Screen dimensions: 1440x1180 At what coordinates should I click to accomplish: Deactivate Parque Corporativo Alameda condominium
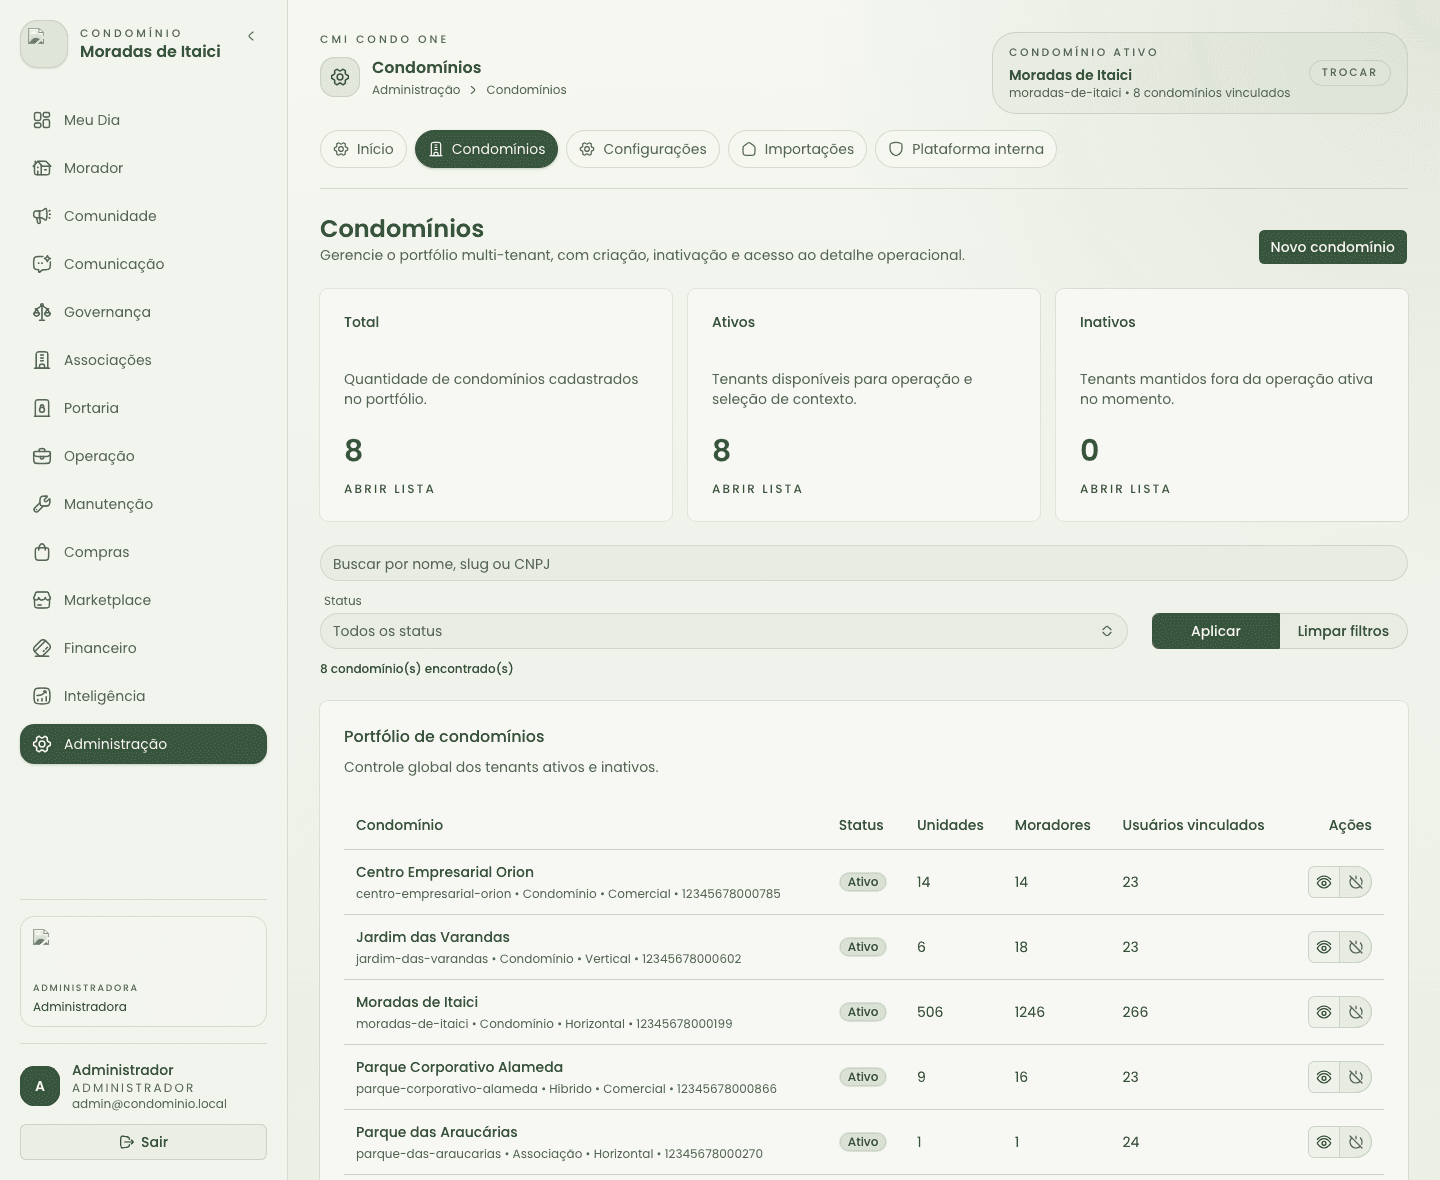1356,1077
